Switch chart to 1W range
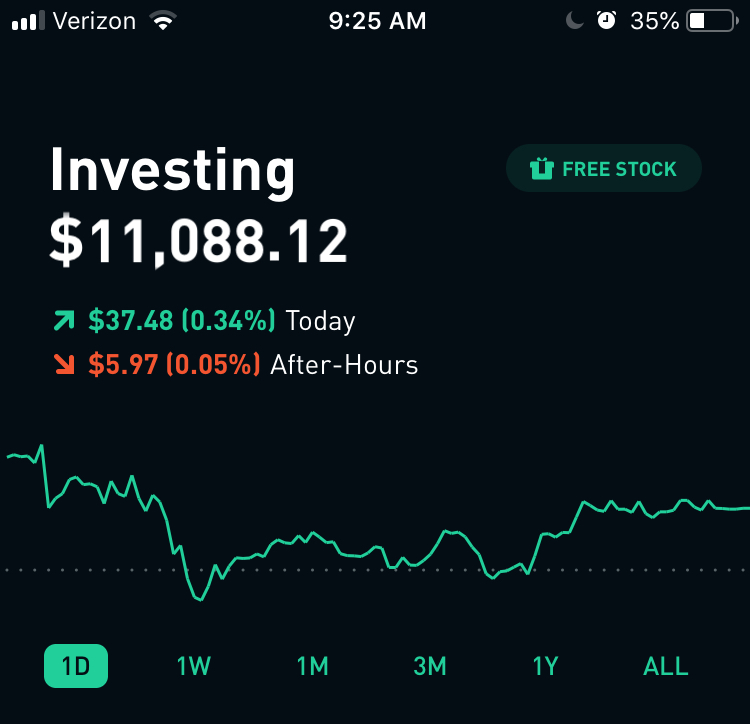The width and height of the screenshot is (750, 724). point(194,666)
